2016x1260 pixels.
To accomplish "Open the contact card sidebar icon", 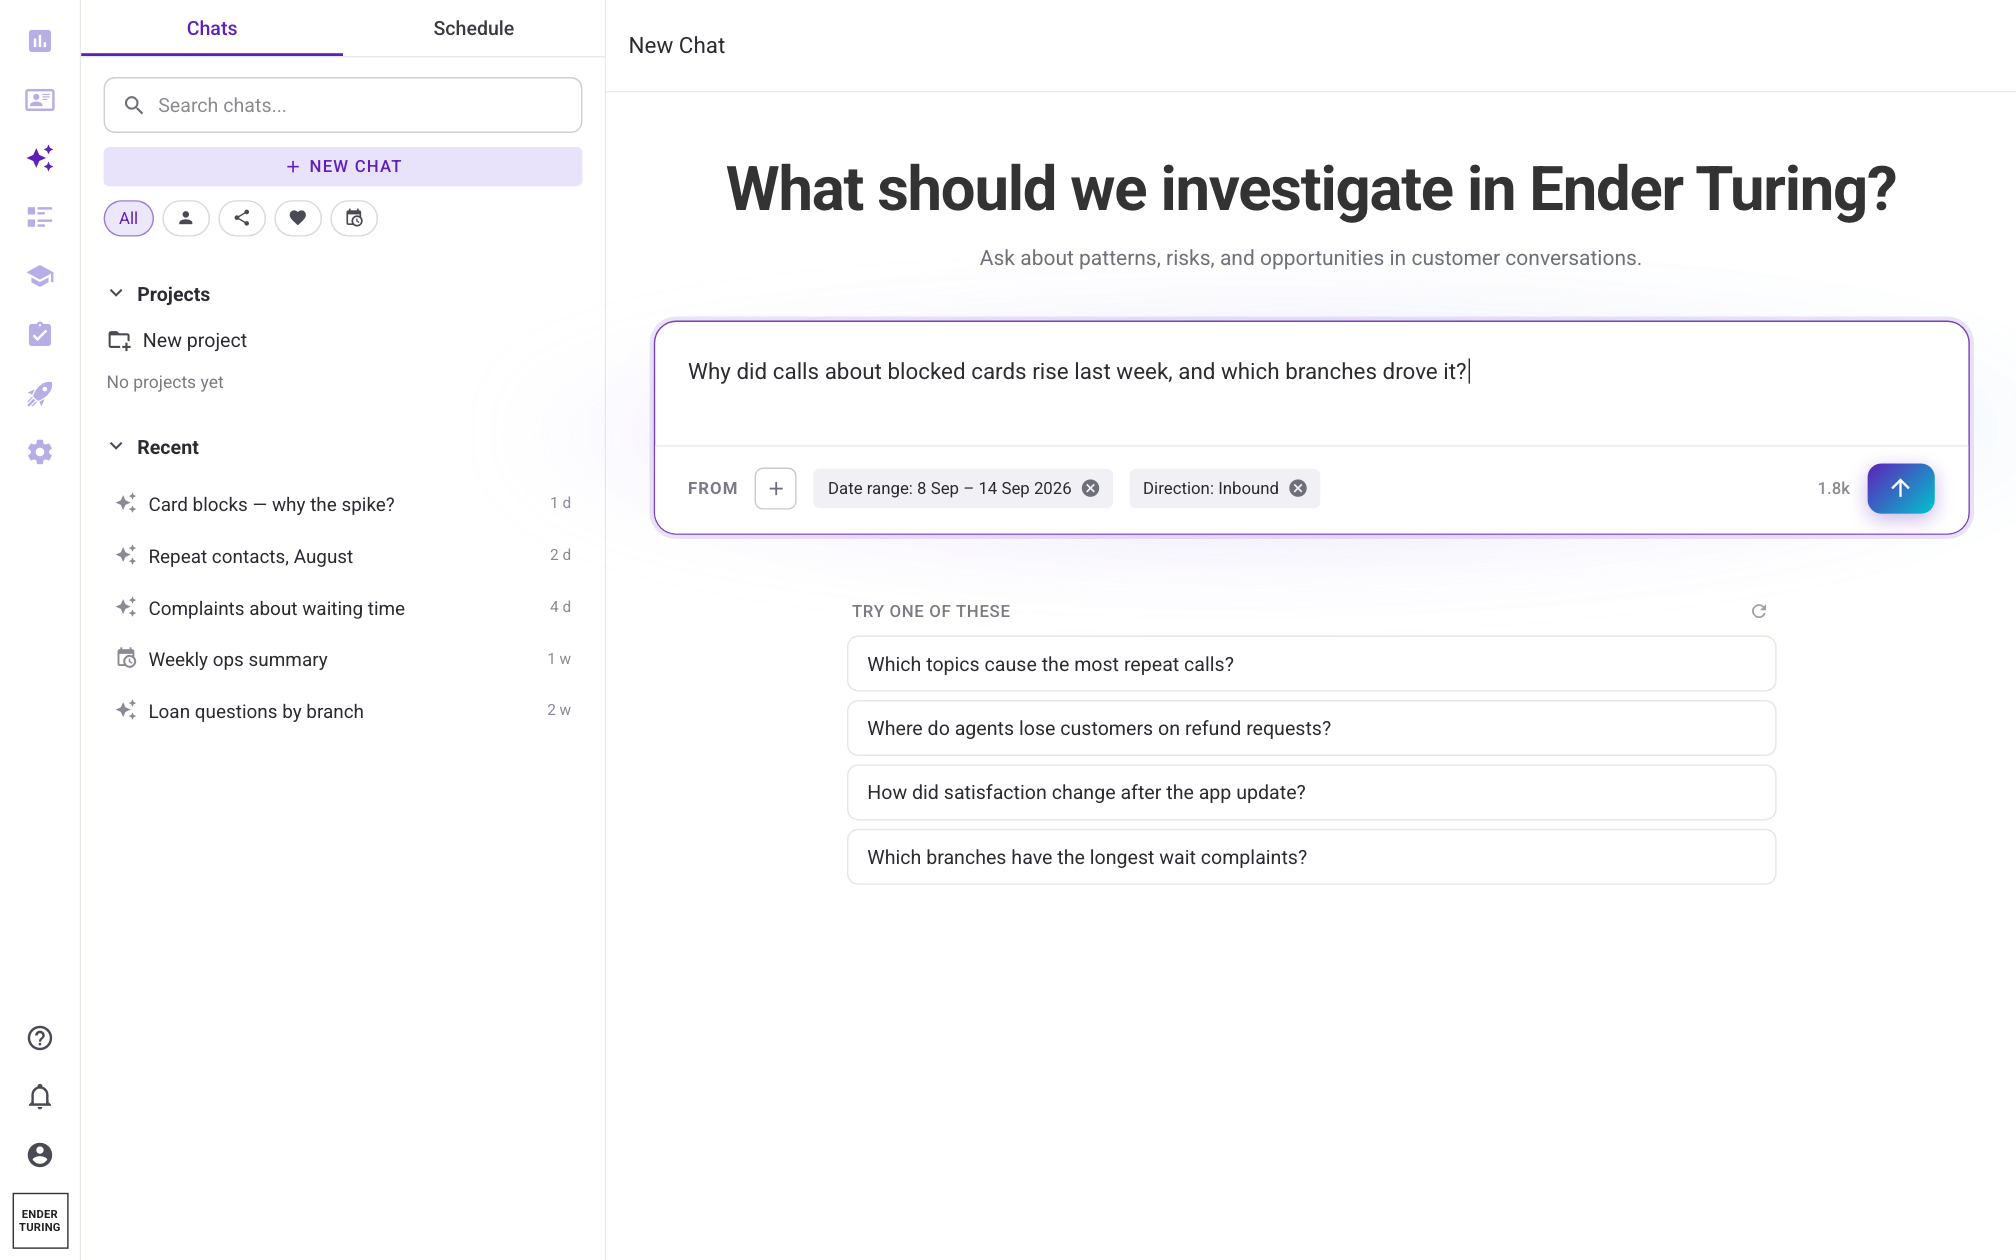I will (x=40, y=100).
